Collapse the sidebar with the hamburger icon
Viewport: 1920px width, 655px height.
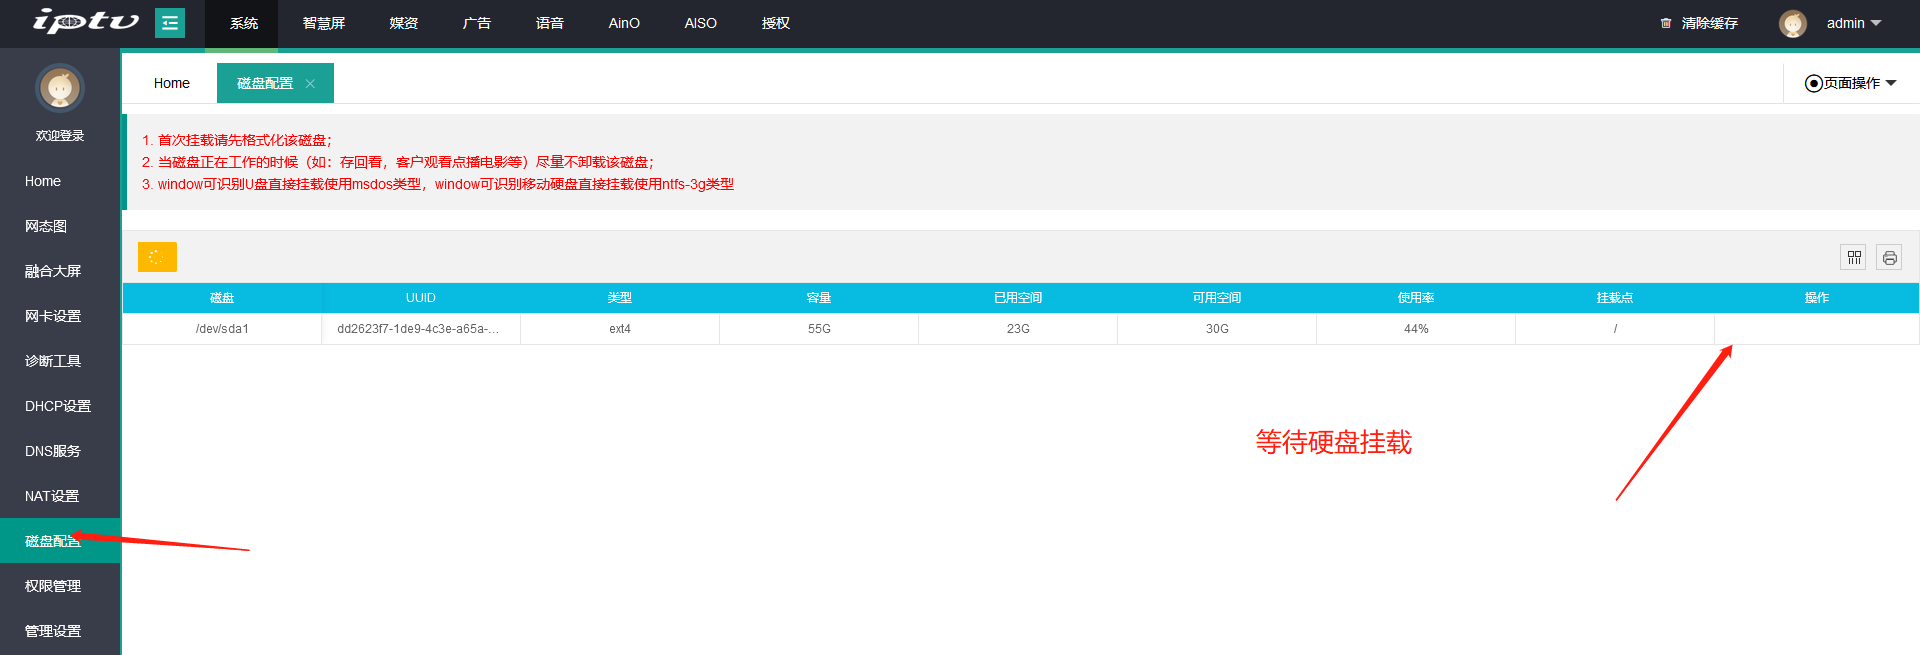pos(170,23)
